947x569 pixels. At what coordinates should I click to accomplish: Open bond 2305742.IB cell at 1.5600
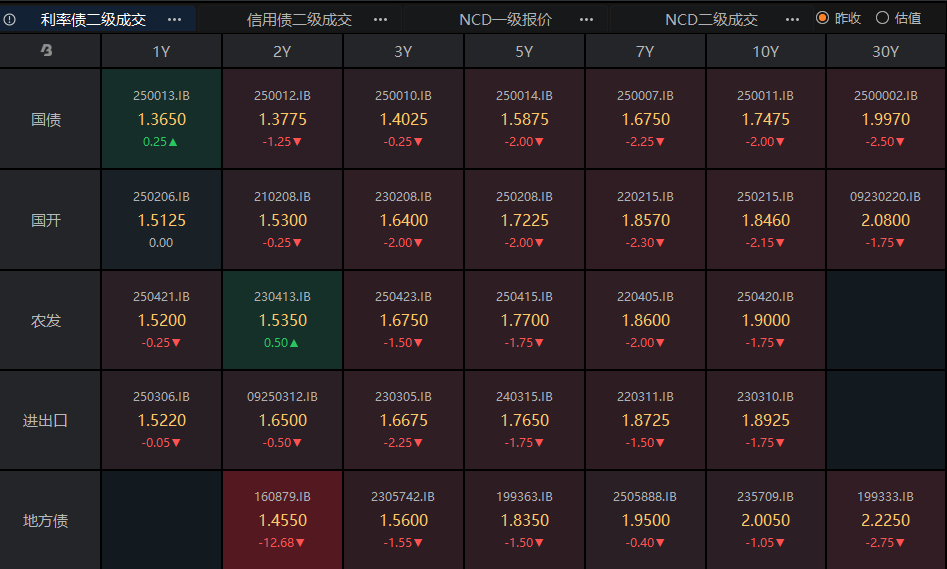tap(403, 520)
